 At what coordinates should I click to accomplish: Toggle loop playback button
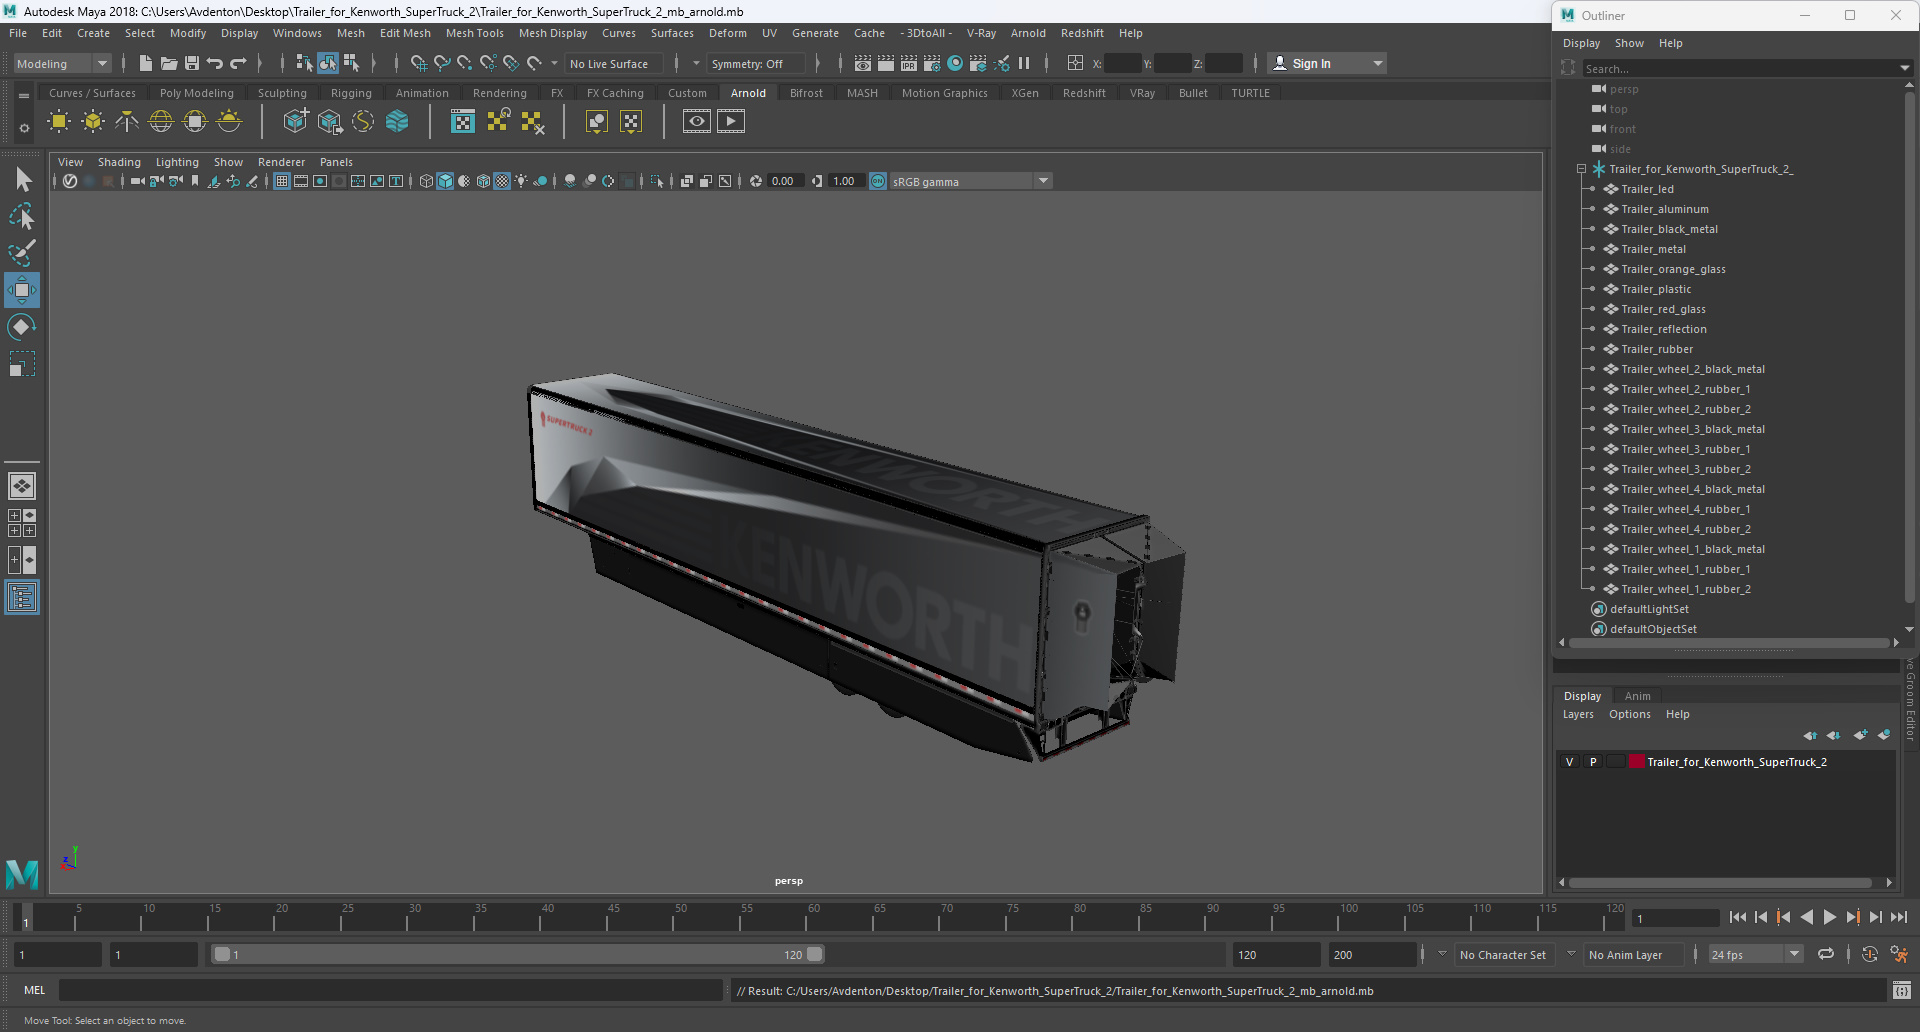[x=1826, y=955]
